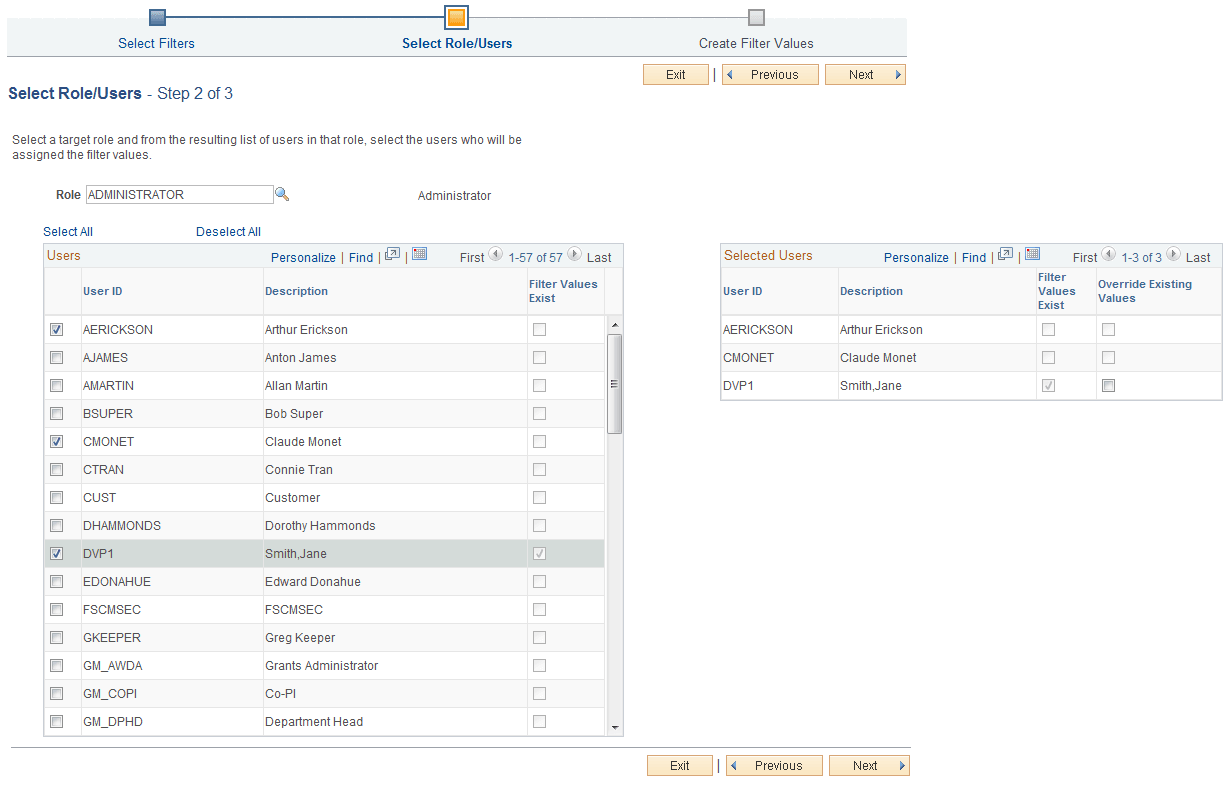This screenshot has width=1231, height=788.
Task: Click the Select Filters step indicator square
Action: (156, 17)
